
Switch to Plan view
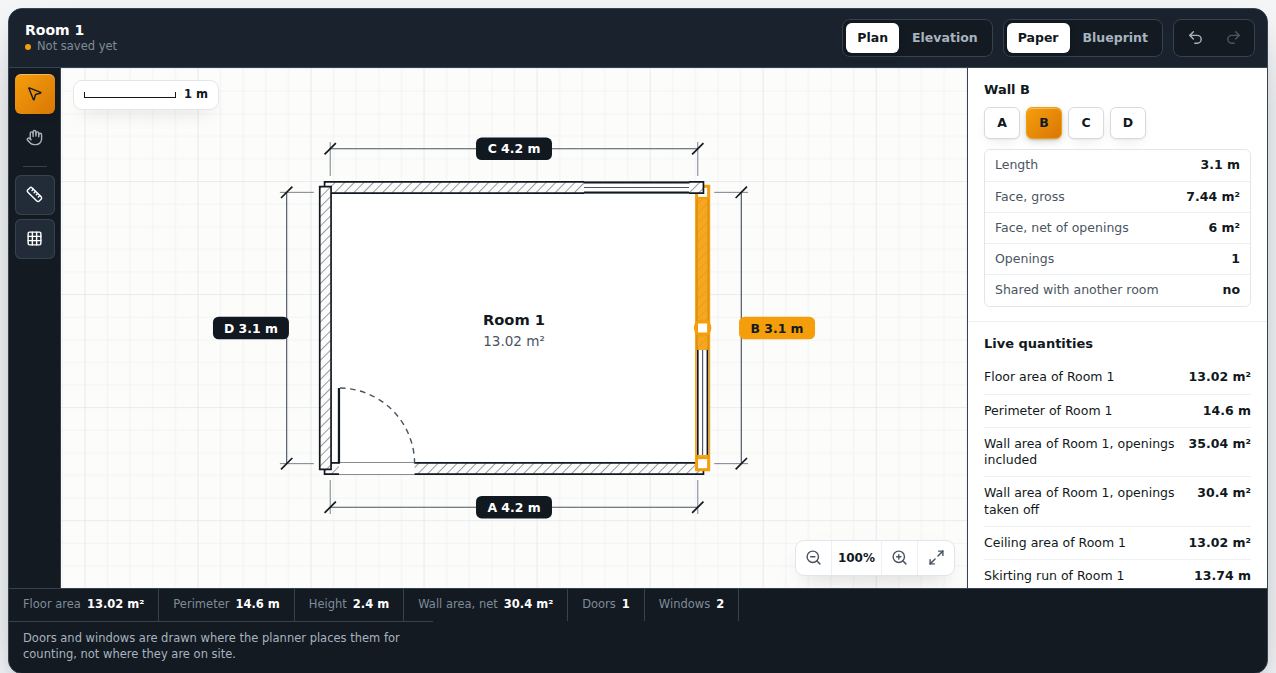(x=872, y=38)
